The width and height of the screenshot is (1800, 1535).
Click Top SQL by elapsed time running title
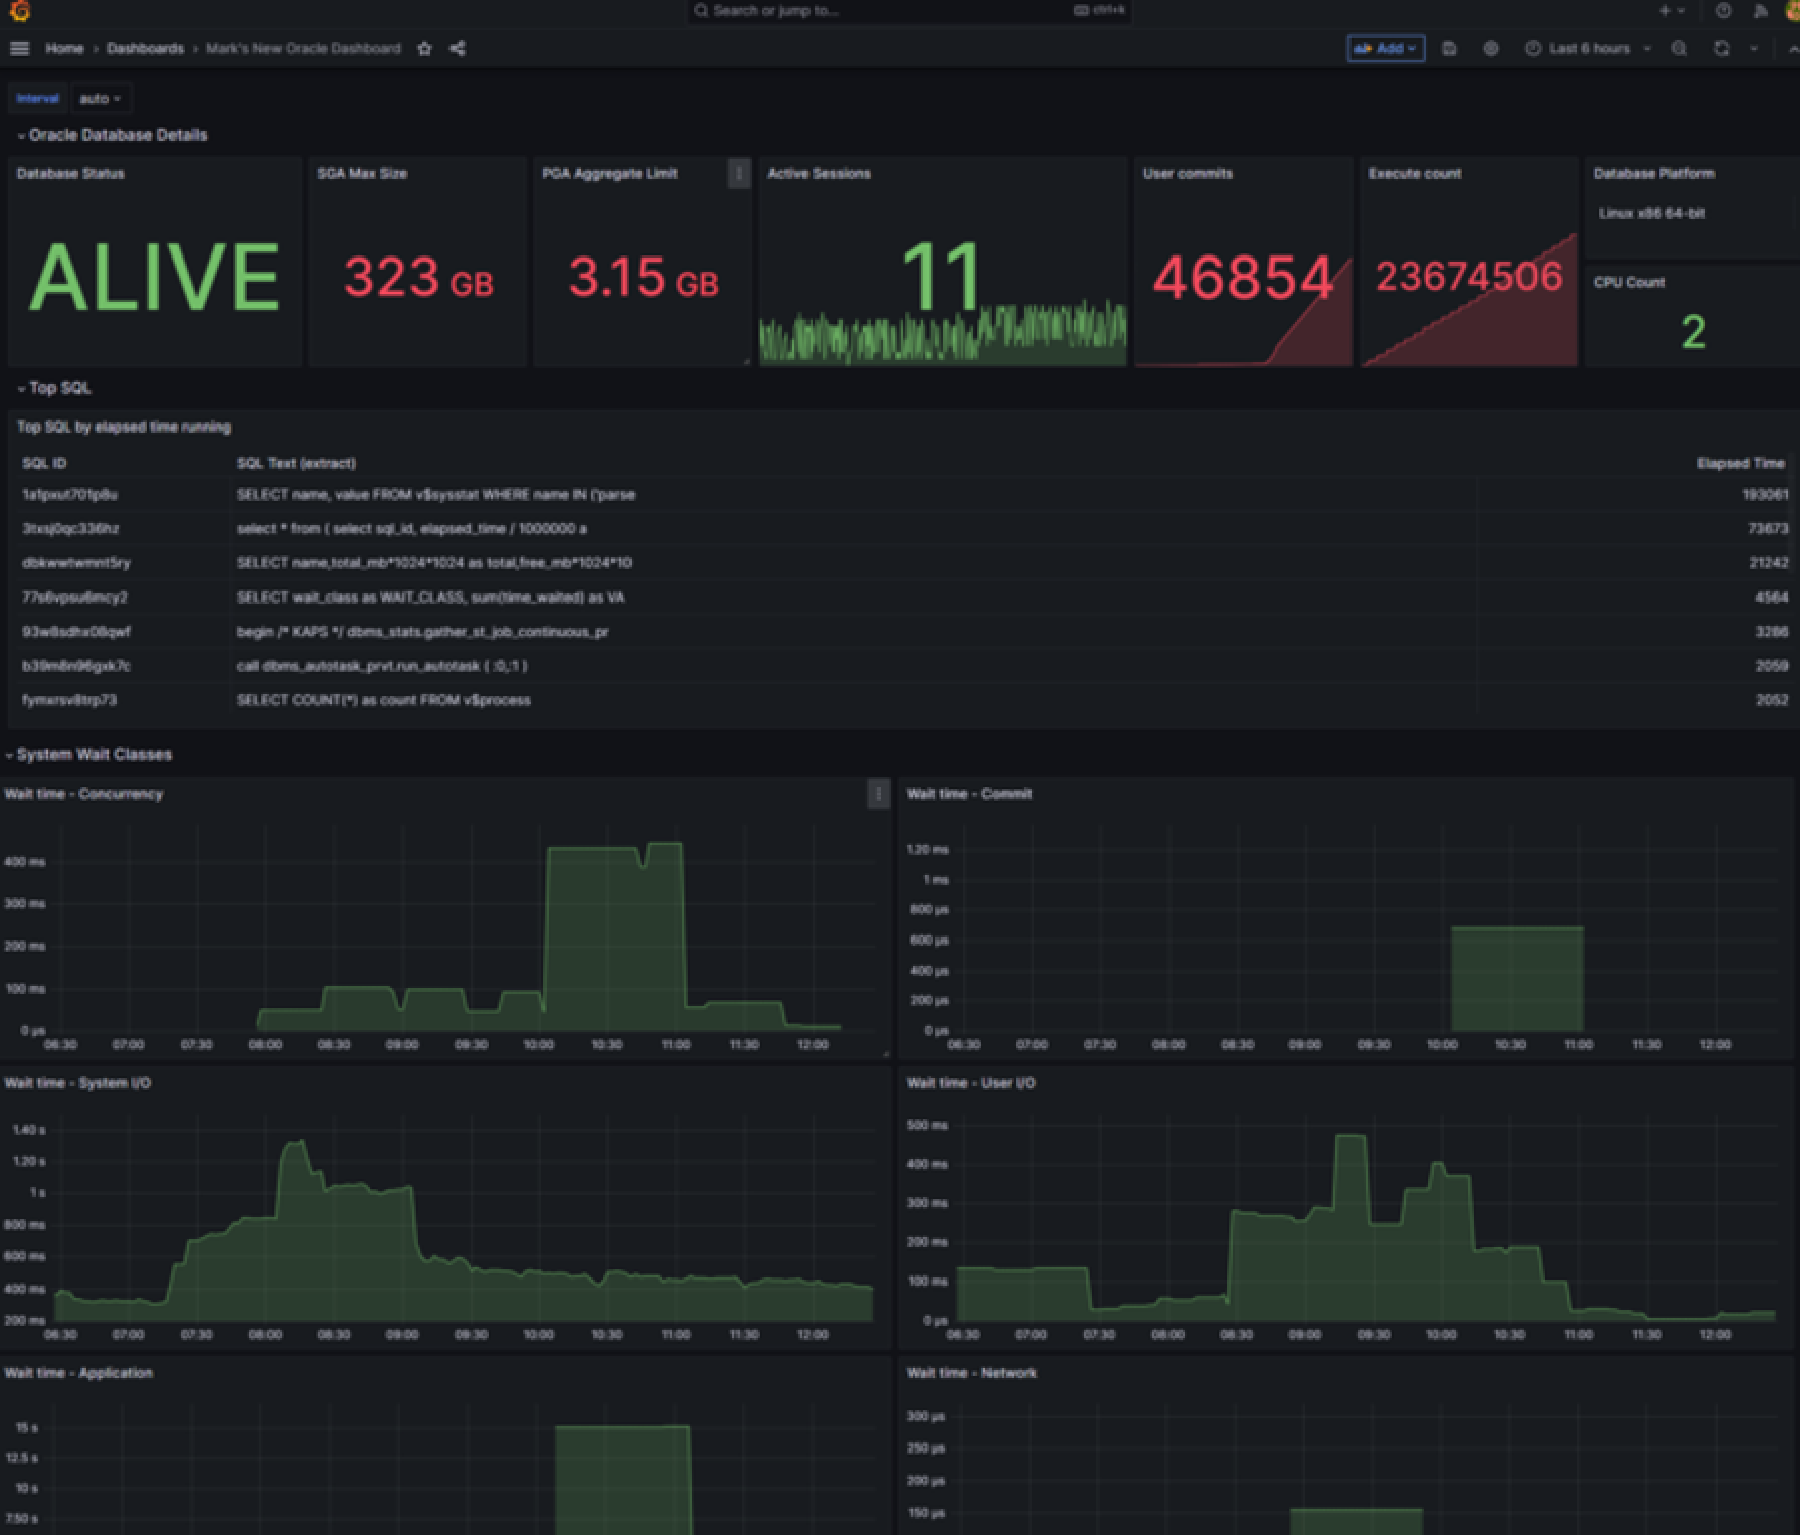coord(123,427)
